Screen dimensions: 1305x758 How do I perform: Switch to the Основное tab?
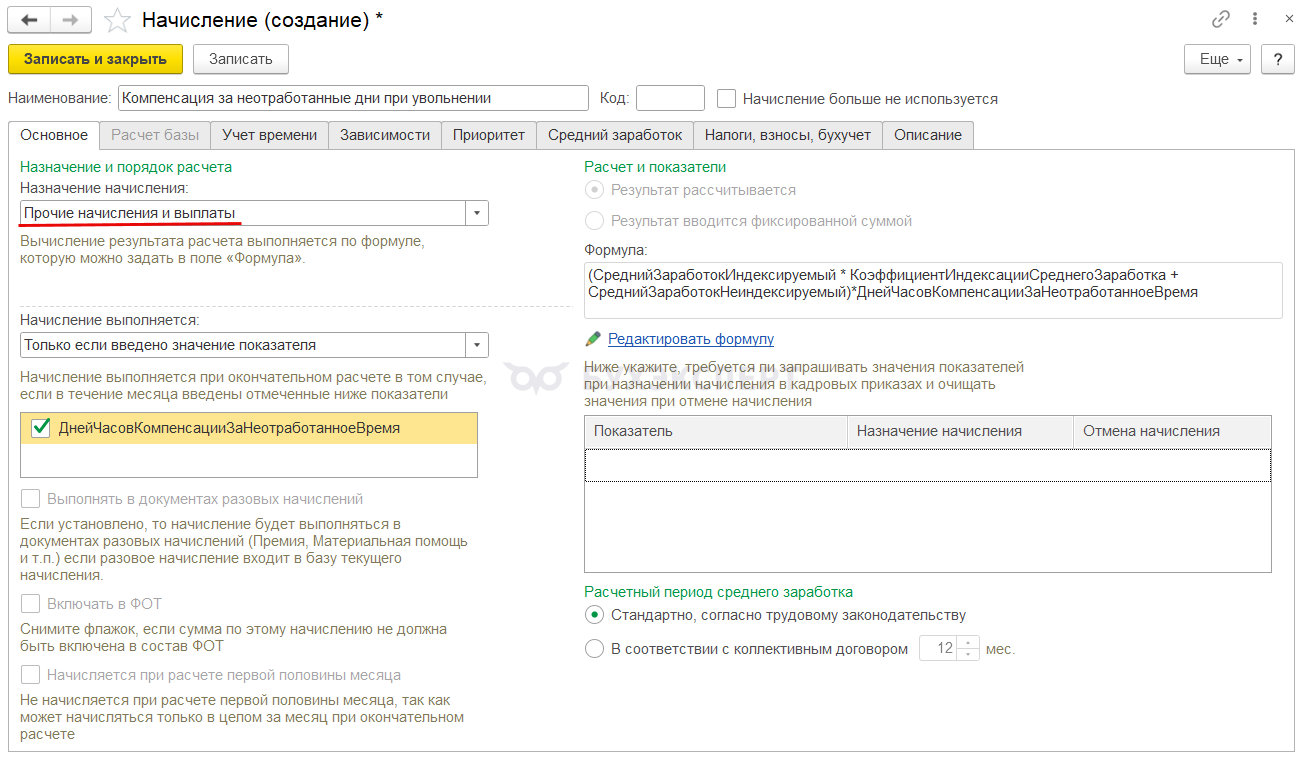coord(54,135)
